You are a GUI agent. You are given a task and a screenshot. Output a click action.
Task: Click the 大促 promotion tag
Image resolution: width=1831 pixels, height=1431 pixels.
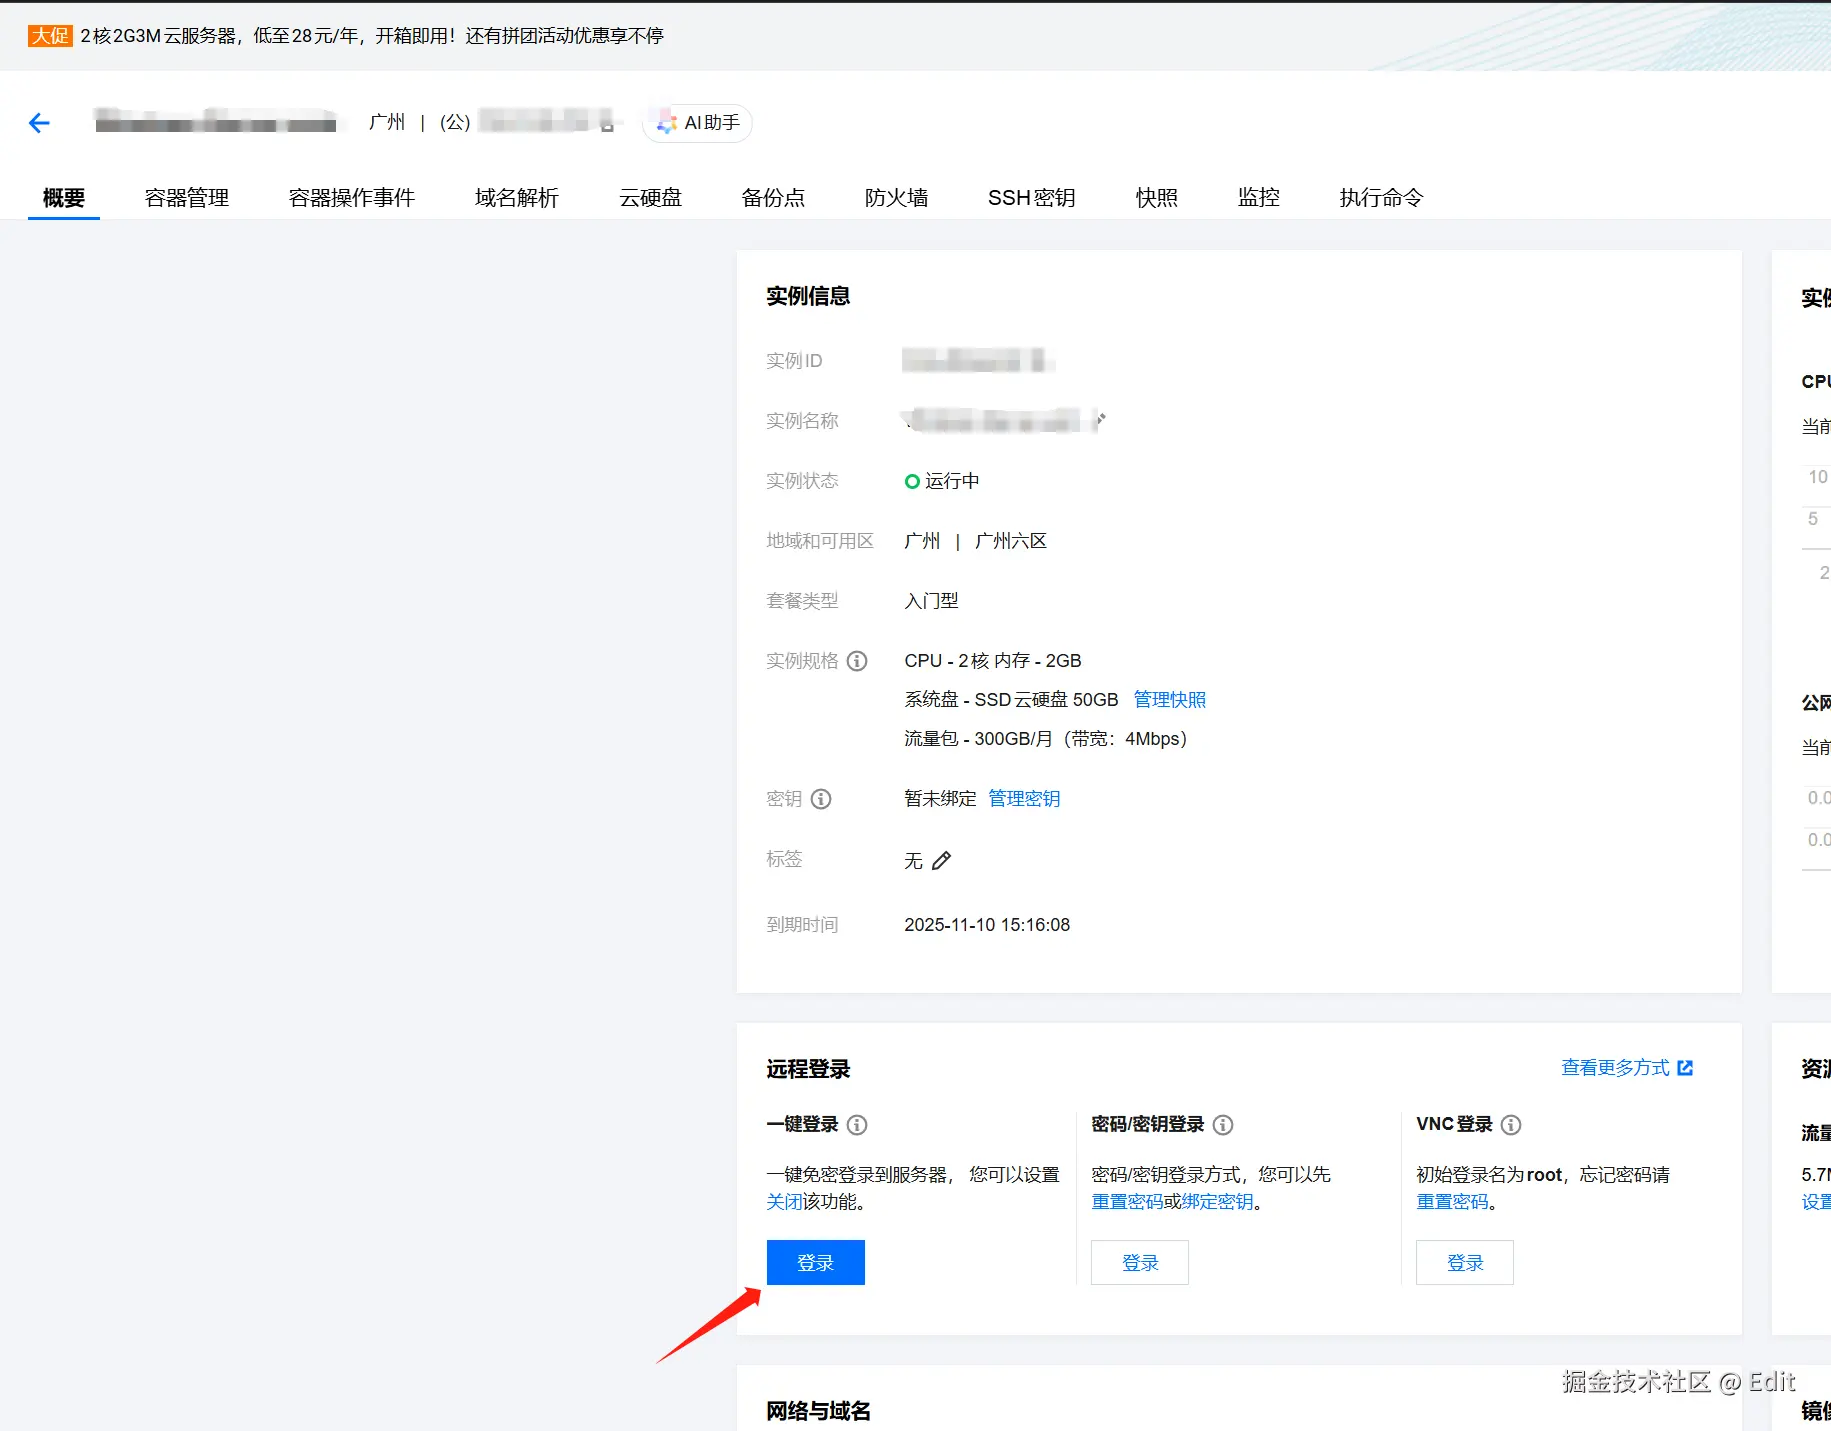(50, 36)
